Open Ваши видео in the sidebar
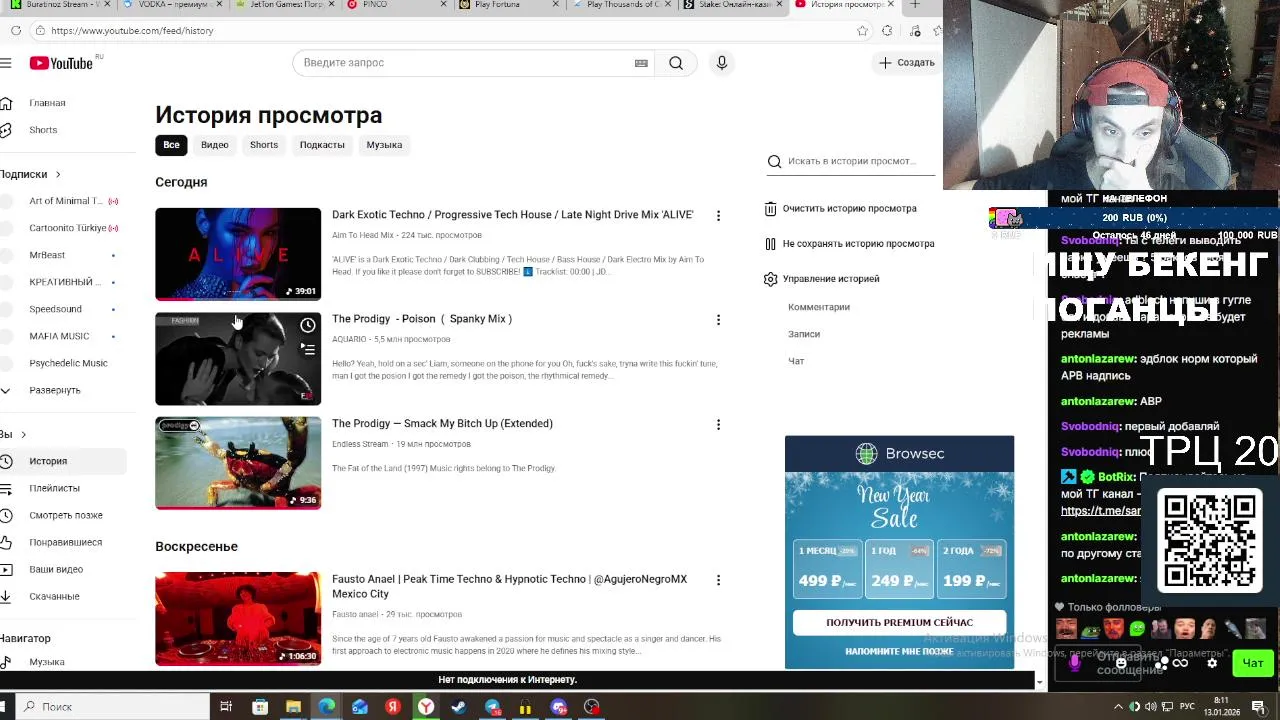1280x720 pixels. pos(55,569)
